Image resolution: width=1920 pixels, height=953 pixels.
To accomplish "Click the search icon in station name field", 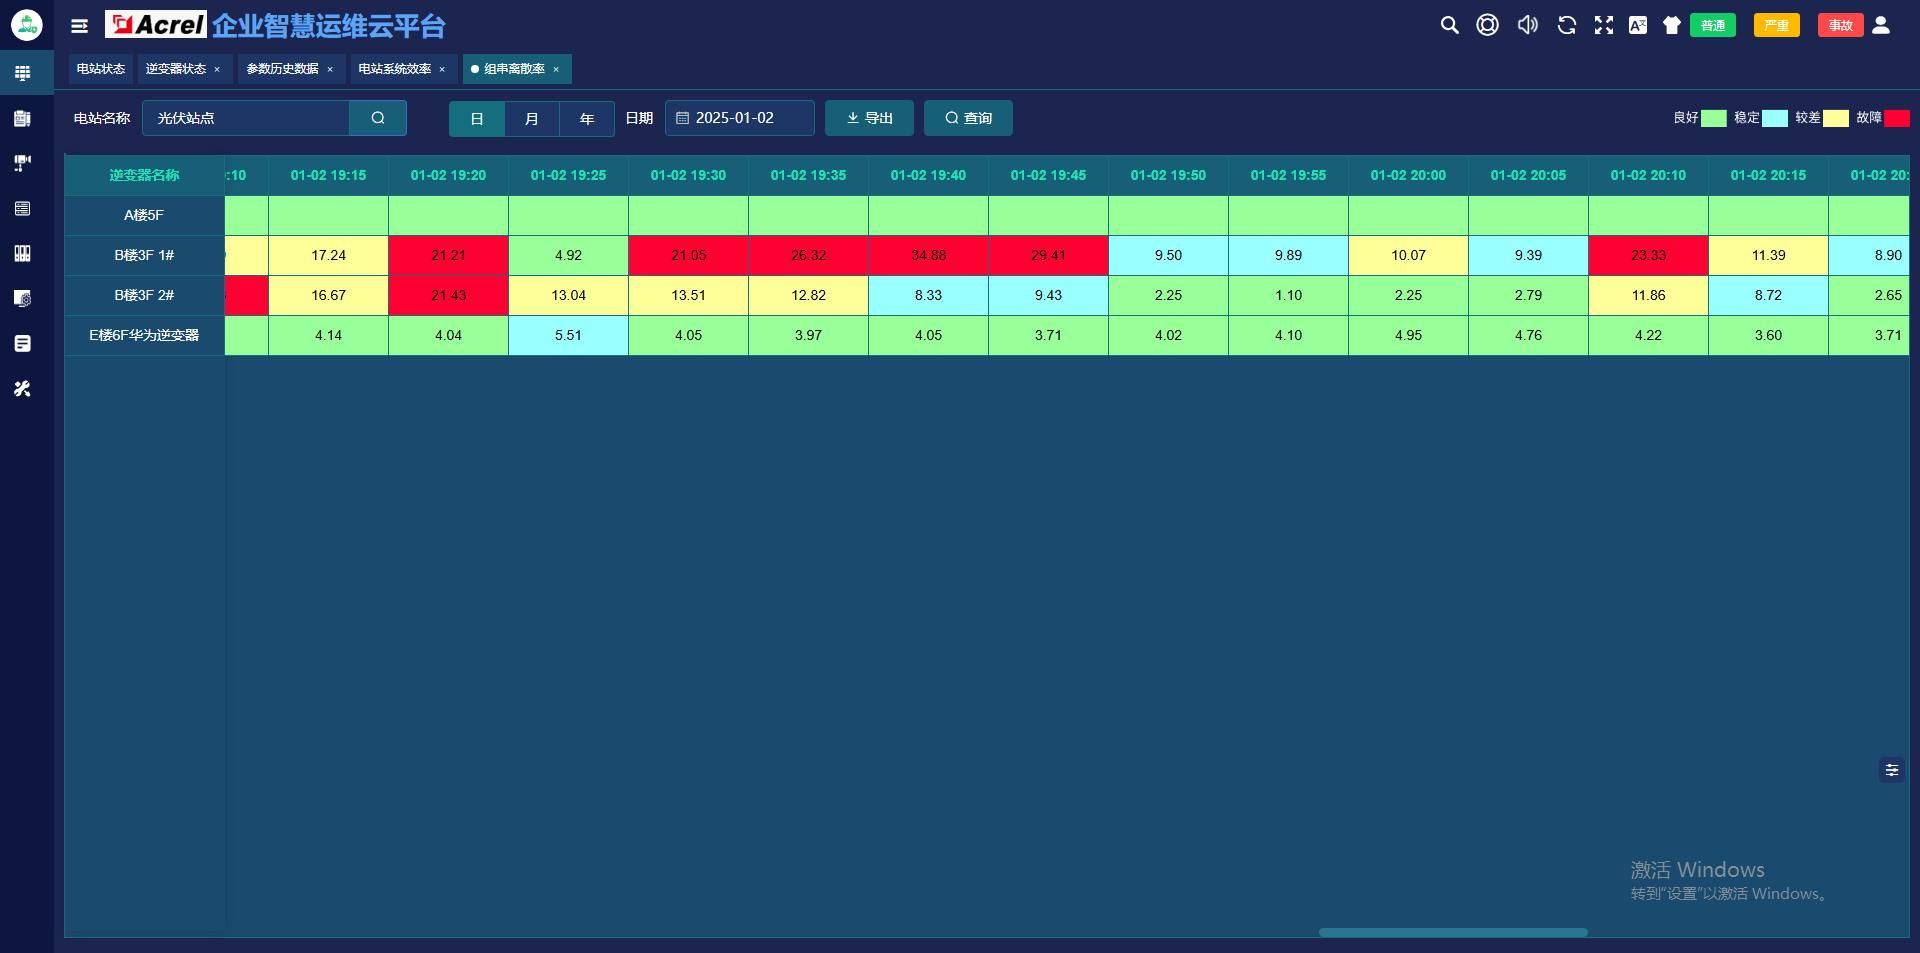I will [x=378, y=118].
